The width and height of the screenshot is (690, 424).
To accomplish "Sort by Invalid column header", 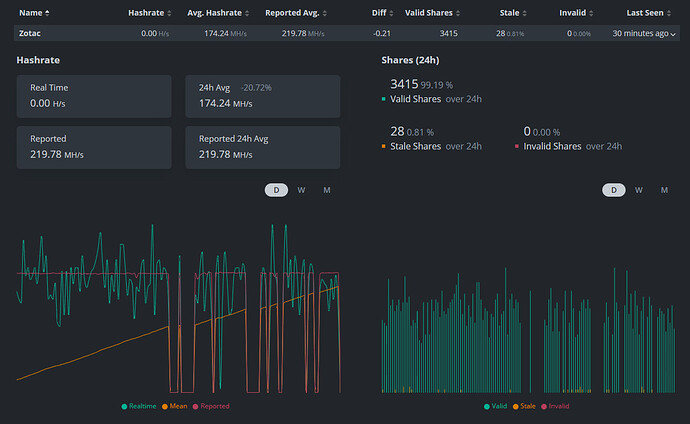I will click(x=576, y=13).
